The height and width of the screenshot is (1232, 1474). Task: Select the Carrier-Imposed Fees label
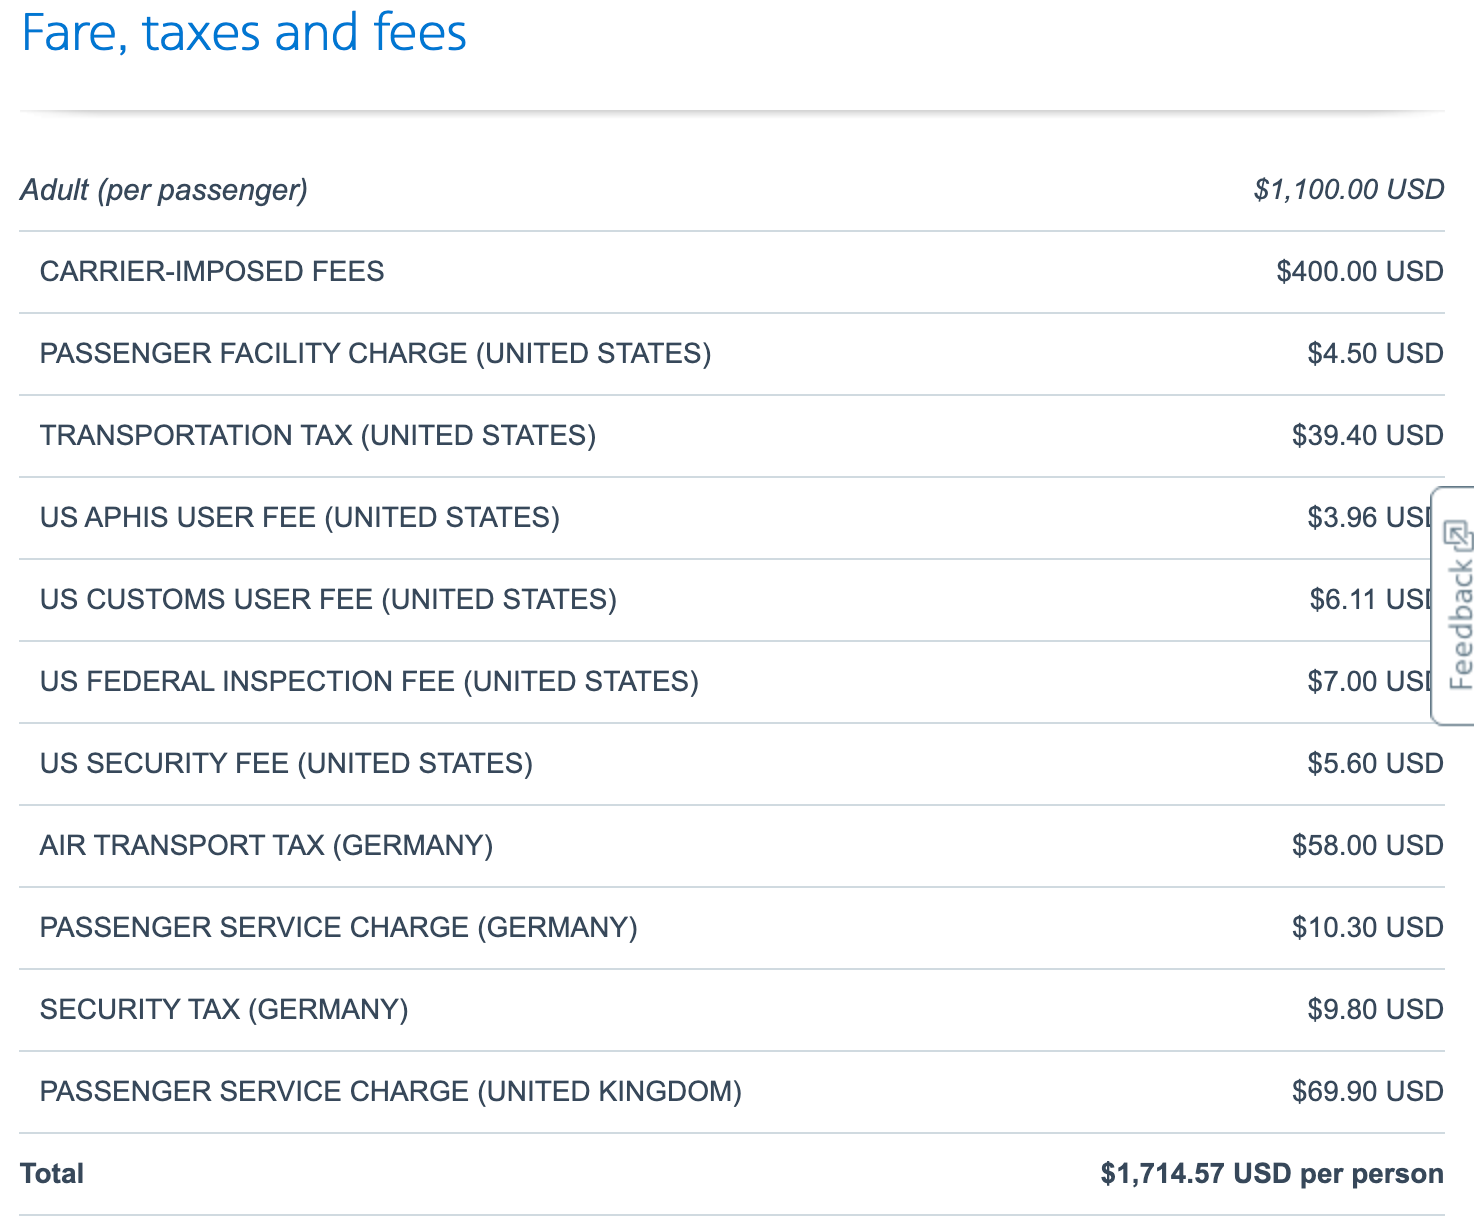click(x=212, y=272)
